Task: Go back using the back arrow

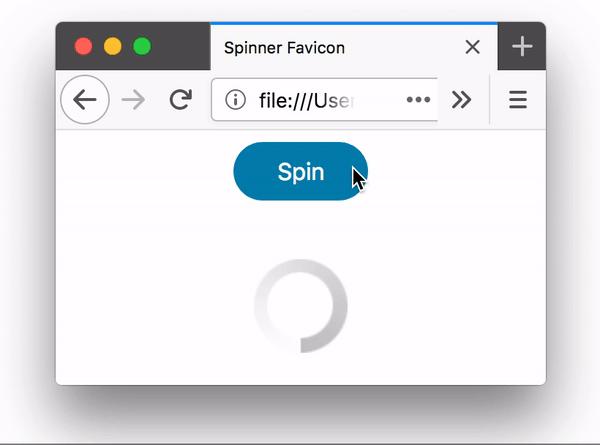Action: 85,100
